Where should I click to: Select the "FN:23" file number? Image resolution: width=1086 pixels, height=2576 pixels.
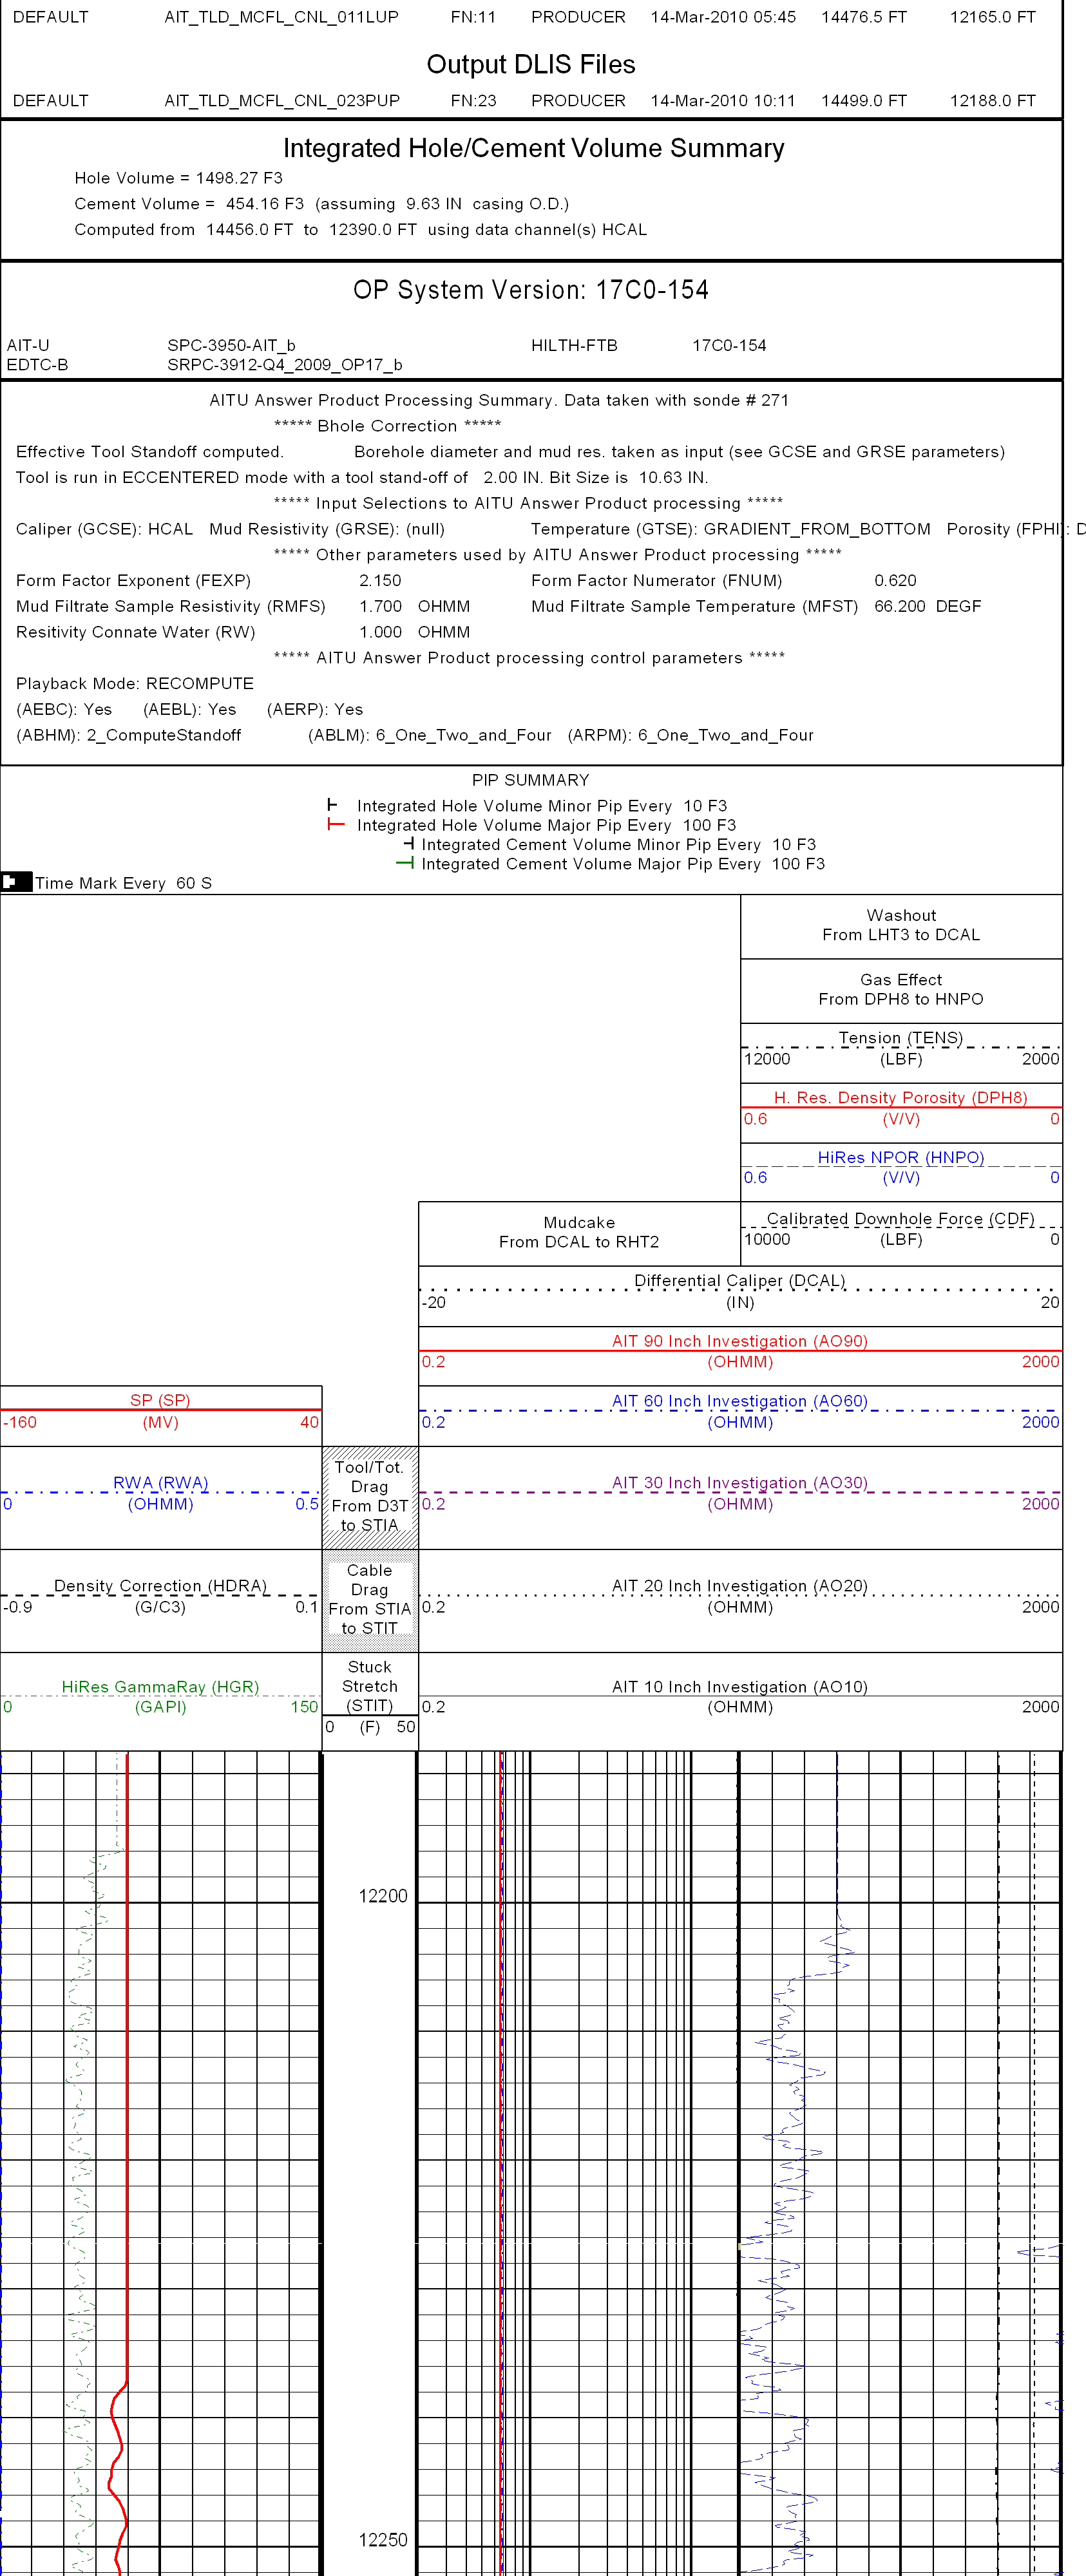[x=473, y=100]
